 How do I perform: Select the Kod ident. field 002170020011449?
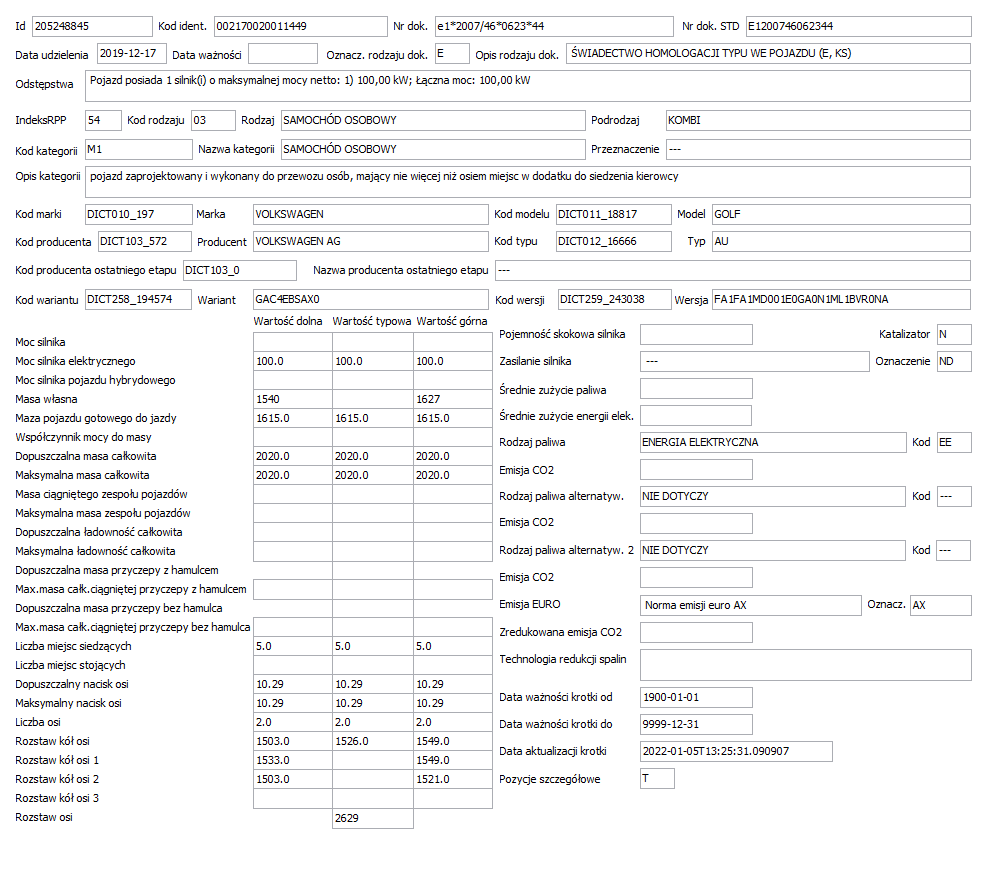(301, 26)
